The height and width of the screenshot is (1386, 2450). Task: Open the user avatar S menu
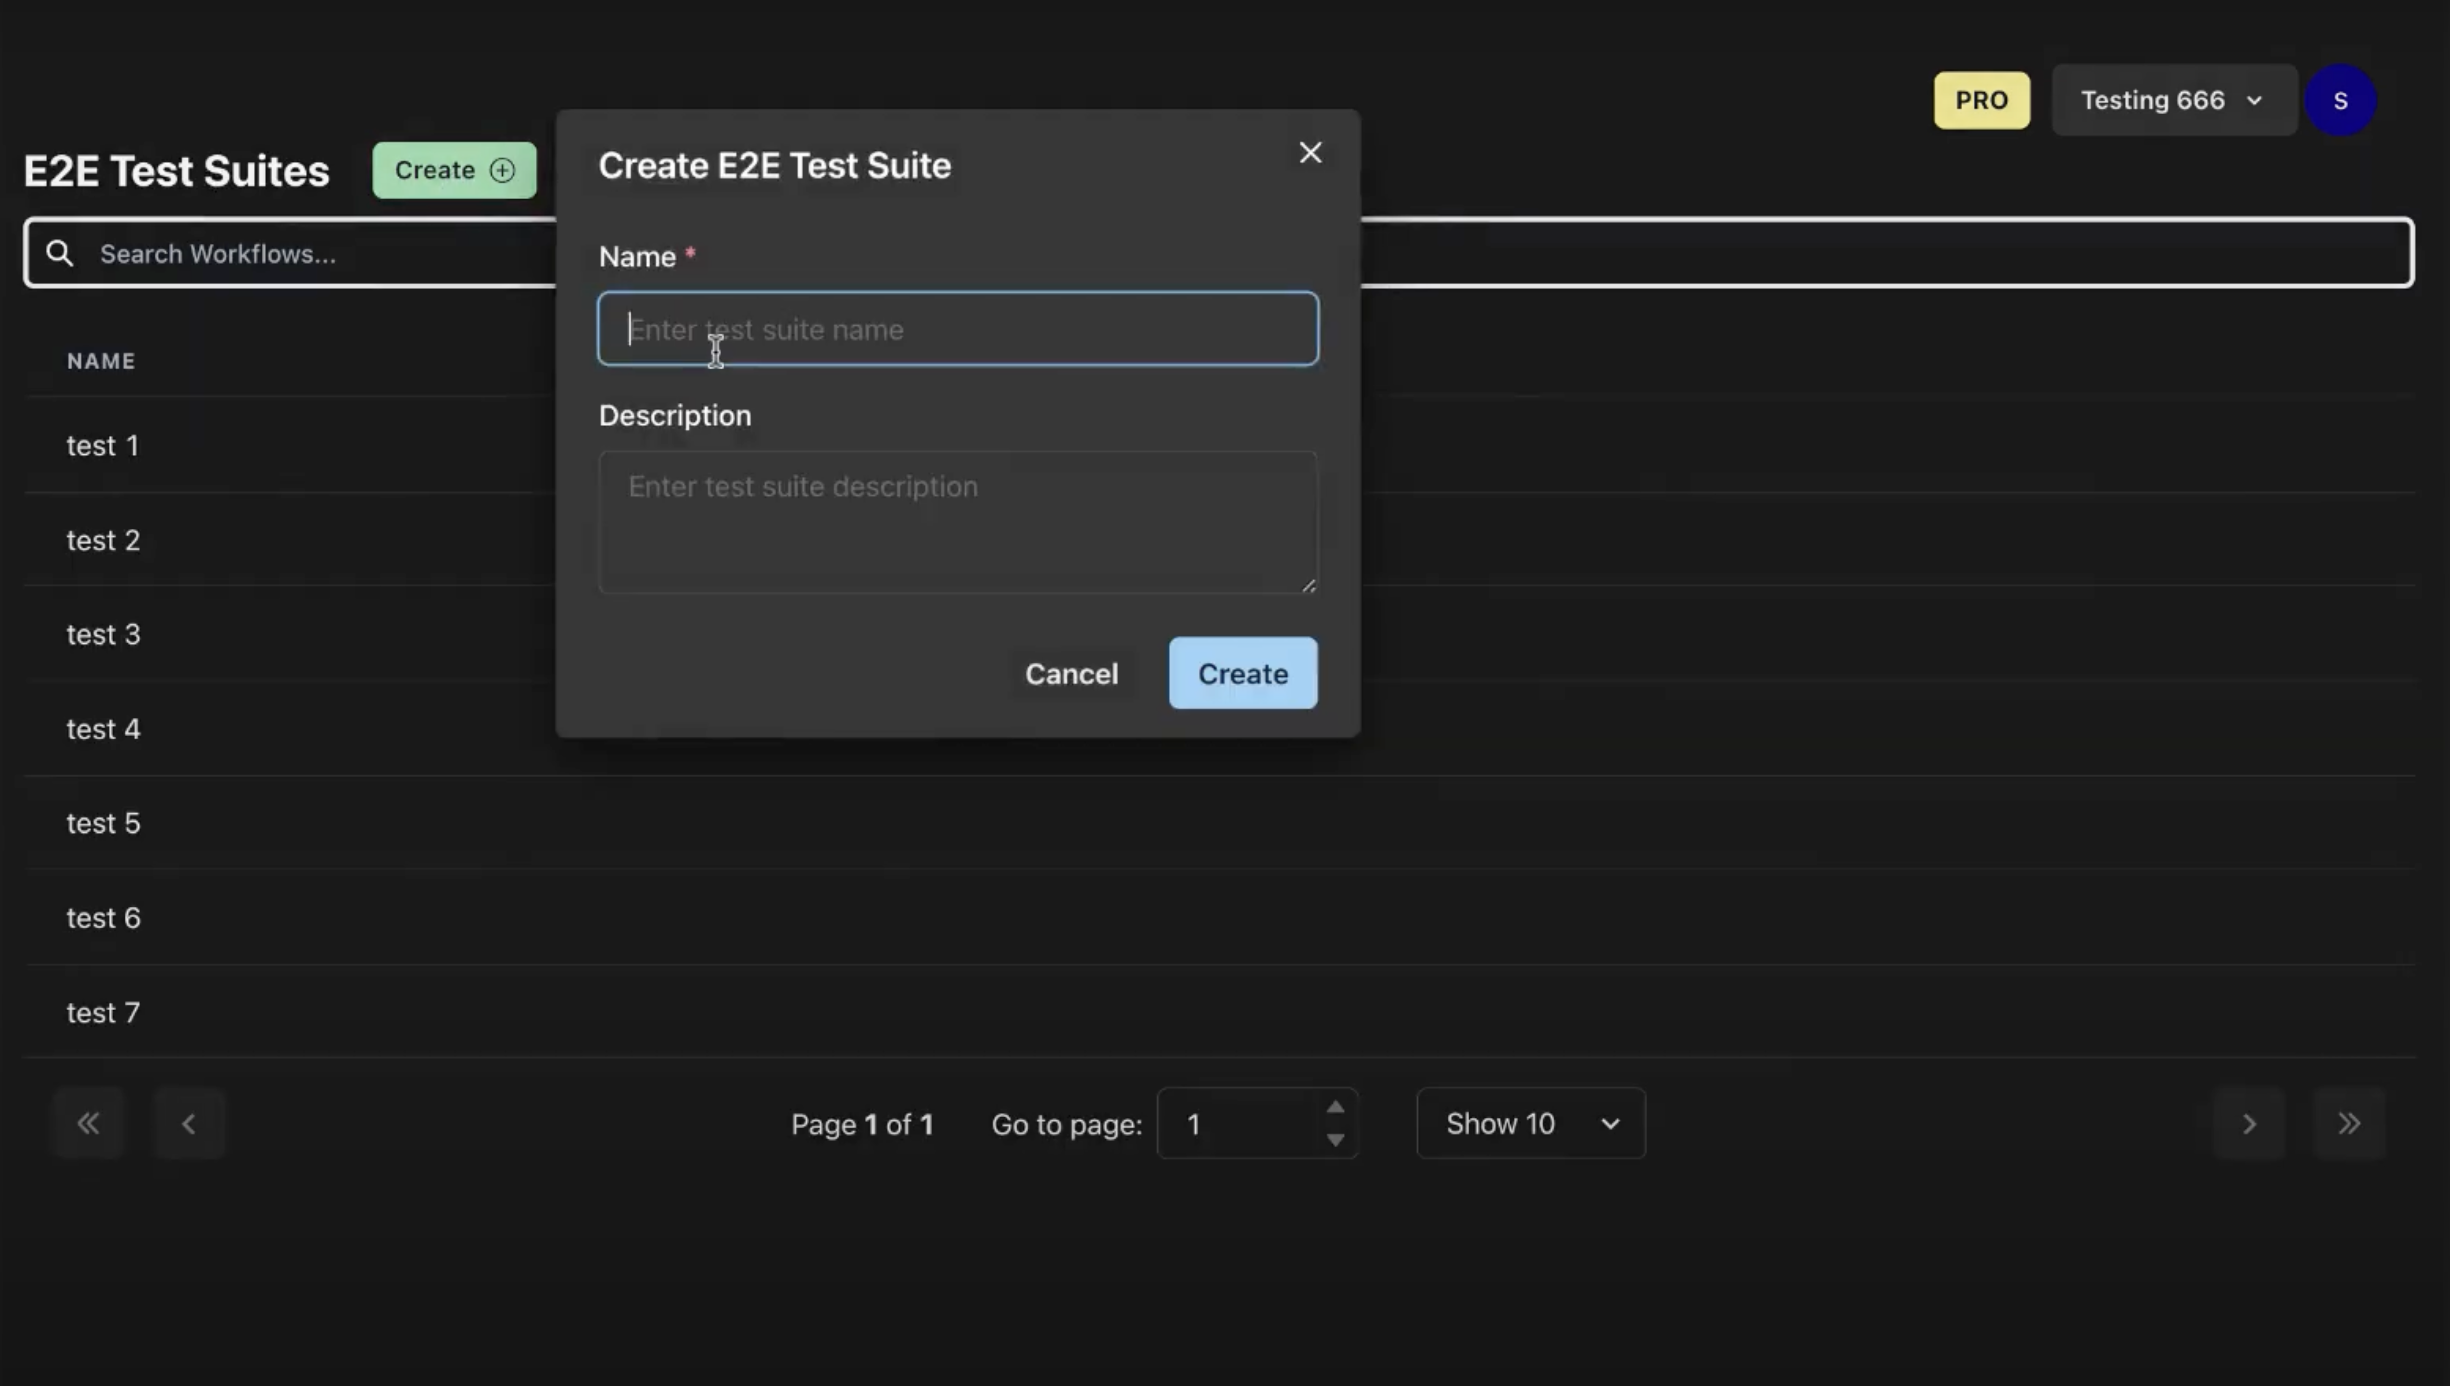(2340, 100)
